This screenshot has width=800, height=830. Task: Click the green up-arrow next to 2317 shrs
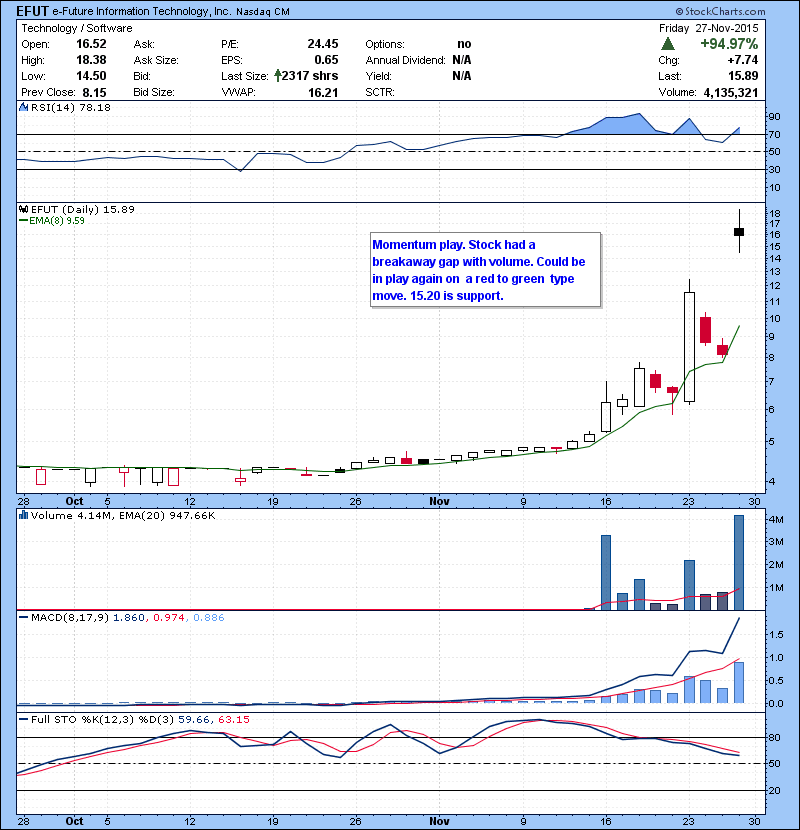(x=277, y=76)
